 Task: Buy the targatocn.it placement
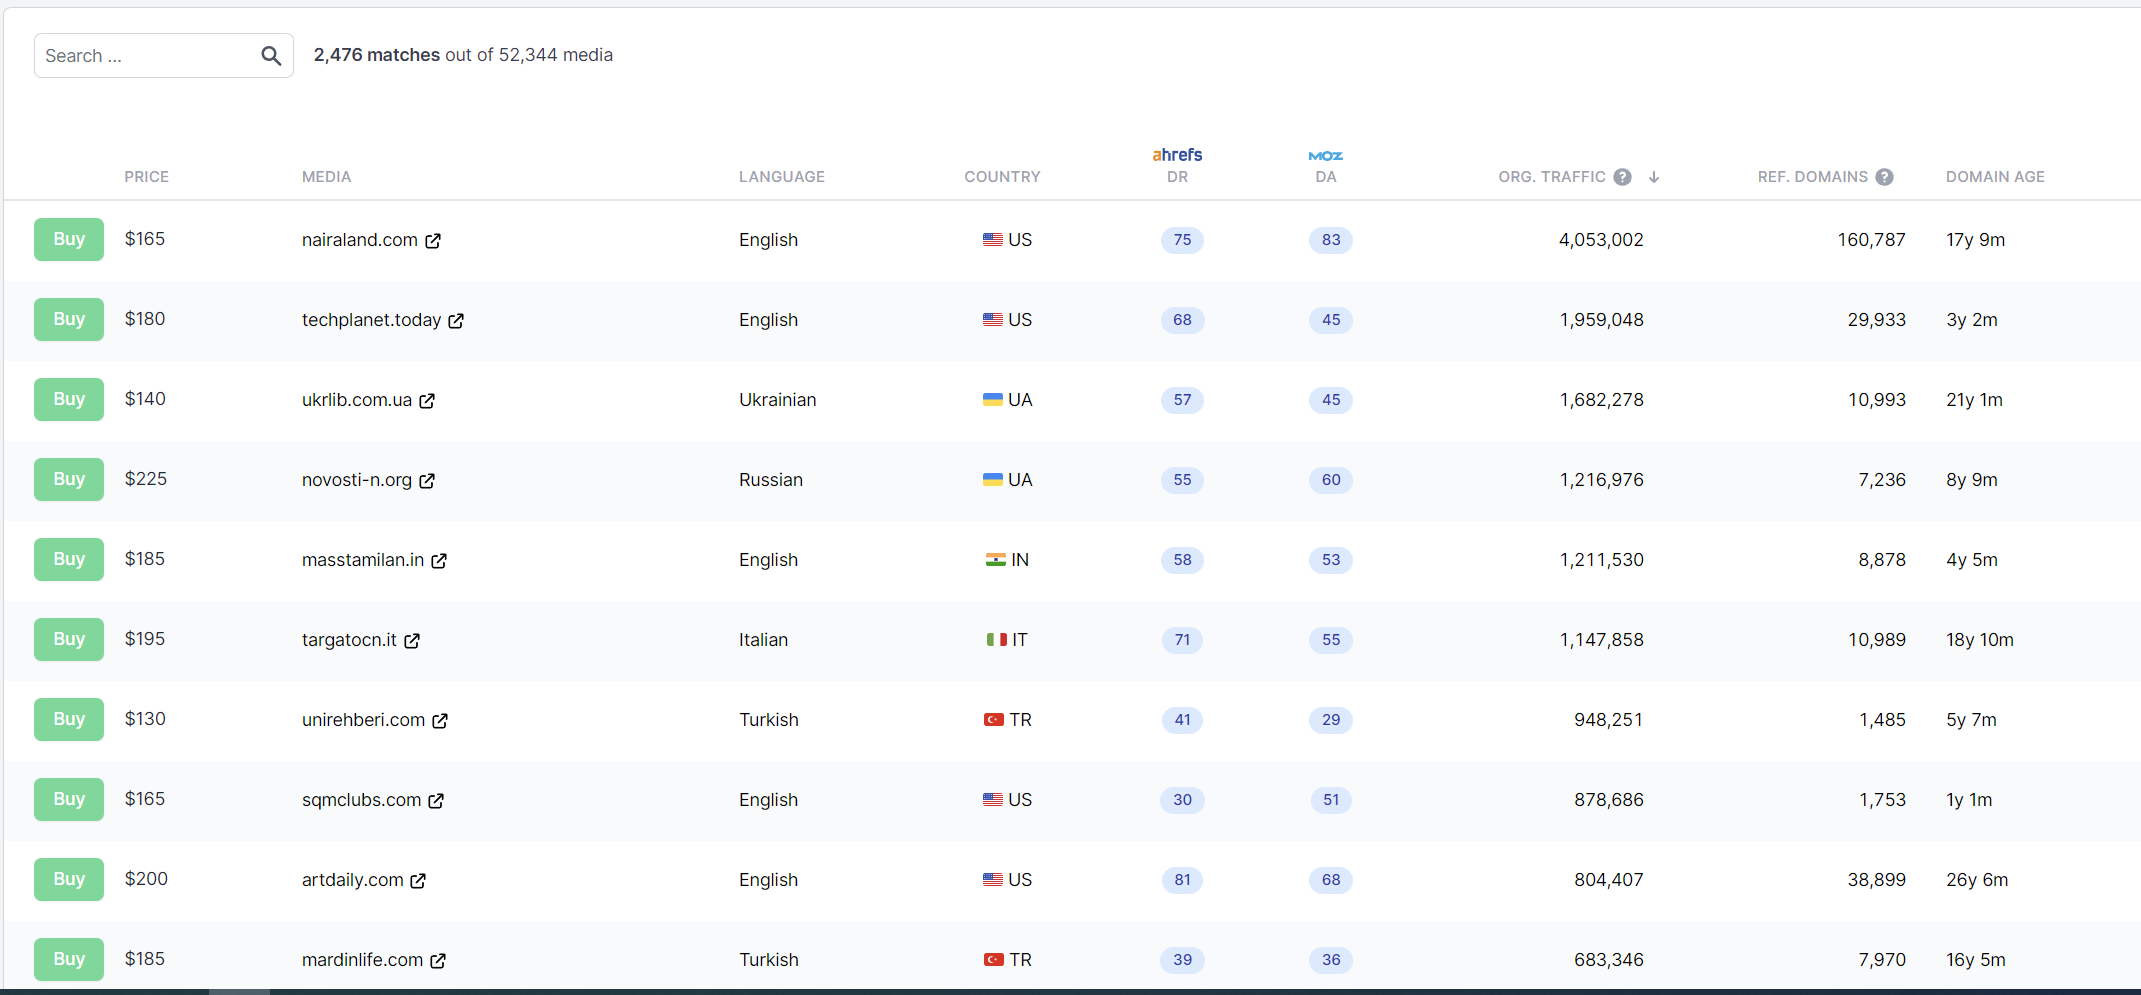pyautogui.click(x=69, y=639)
